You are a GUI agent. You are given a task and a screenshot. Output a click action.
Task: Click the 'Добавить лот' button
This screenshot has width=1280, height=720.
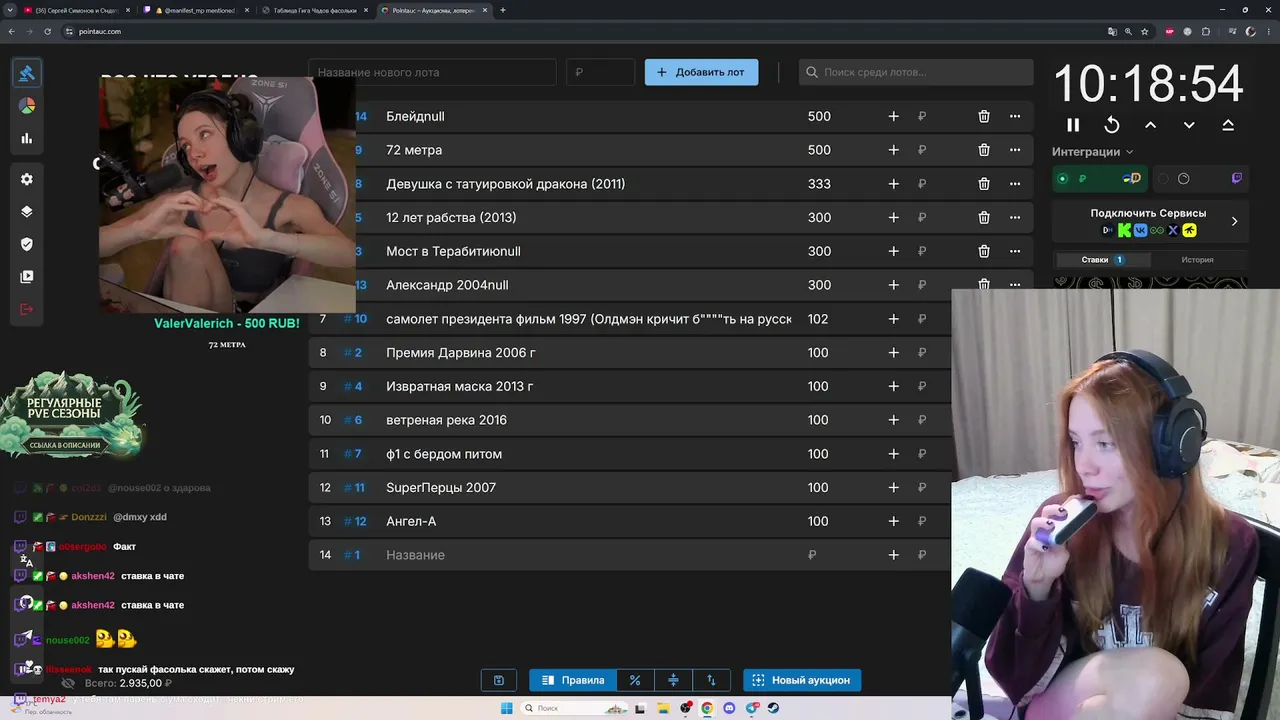pyautogui.click(x=701, y=72)
